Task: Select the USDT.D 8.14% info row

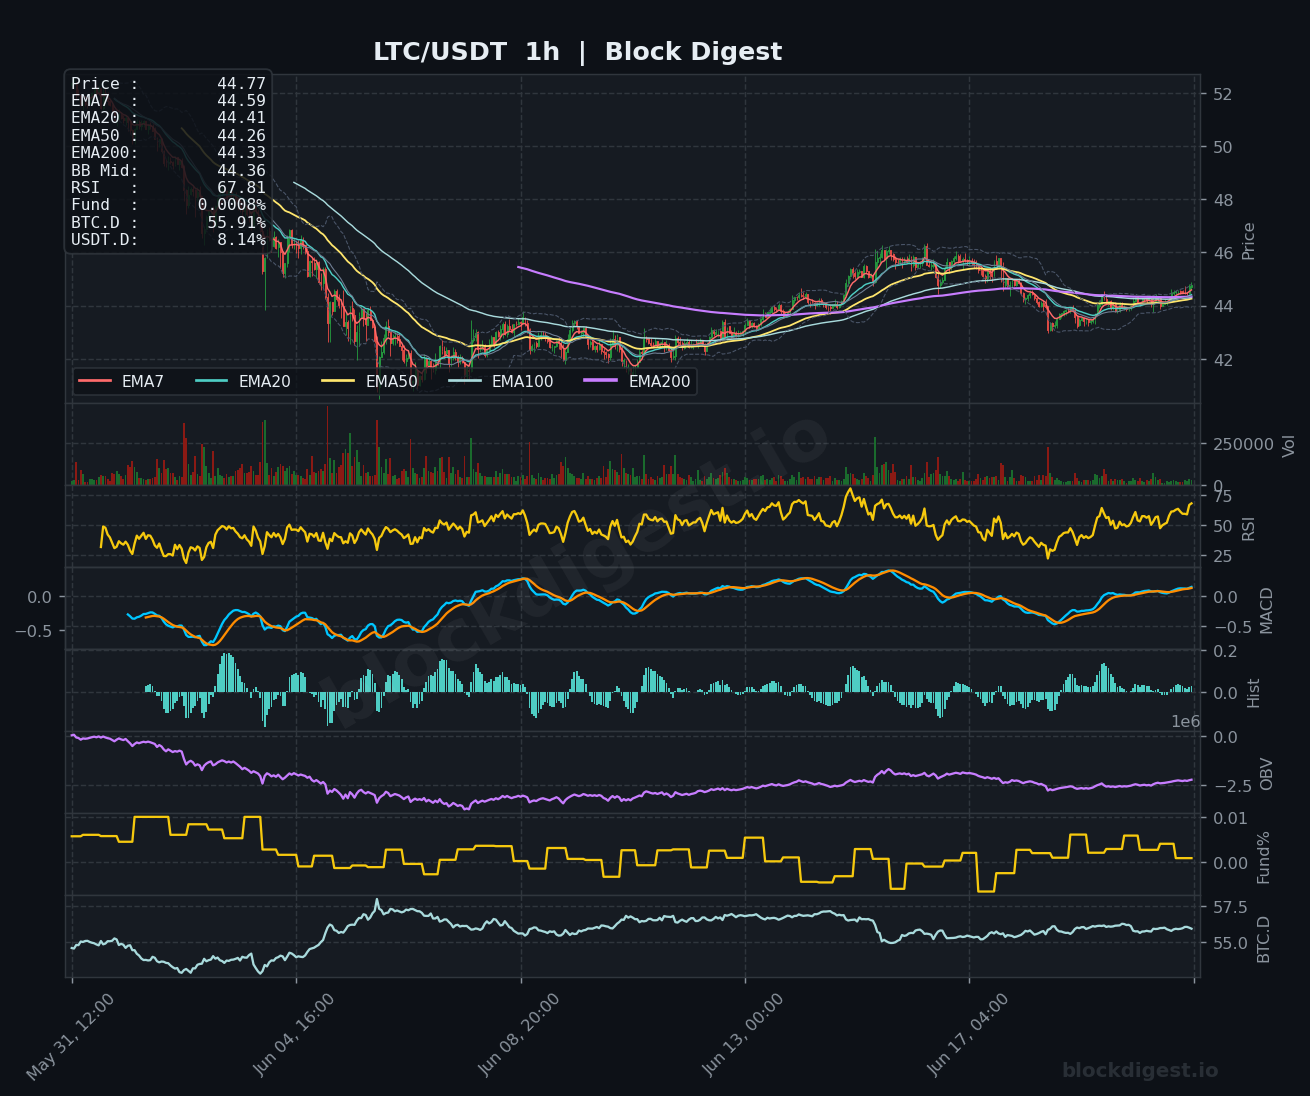Action: pos(168,240)
